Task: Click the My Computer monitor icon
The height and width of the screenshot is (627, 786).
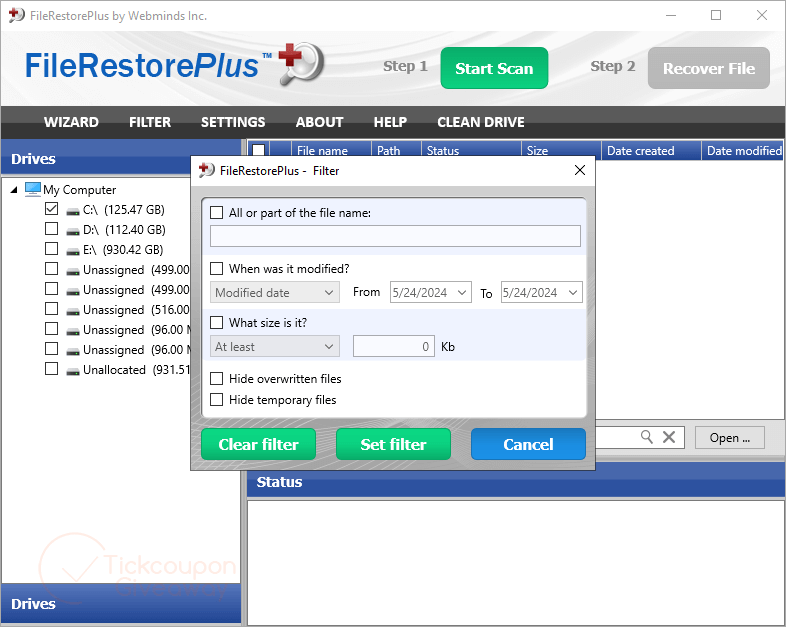Action: coord(33,189)
